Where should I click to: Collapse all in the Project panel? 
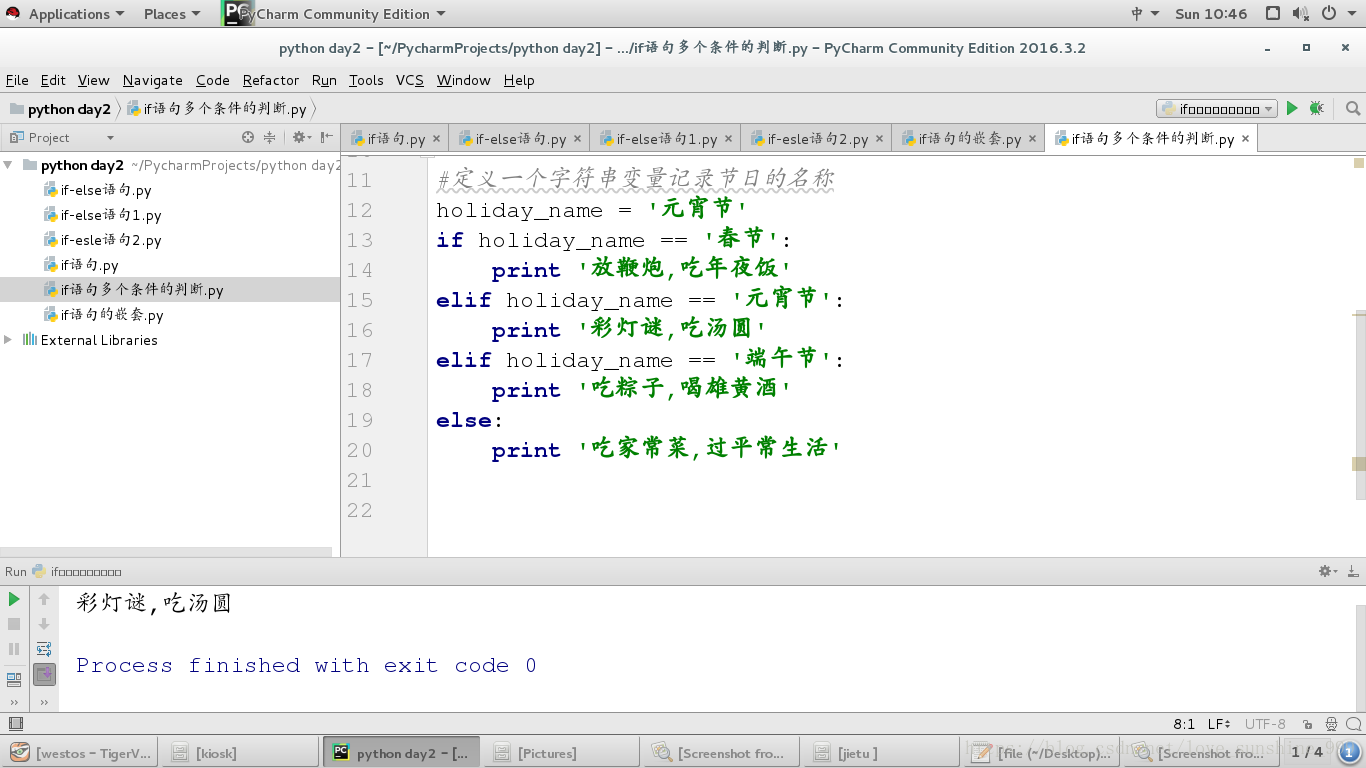tap(270, 137)
